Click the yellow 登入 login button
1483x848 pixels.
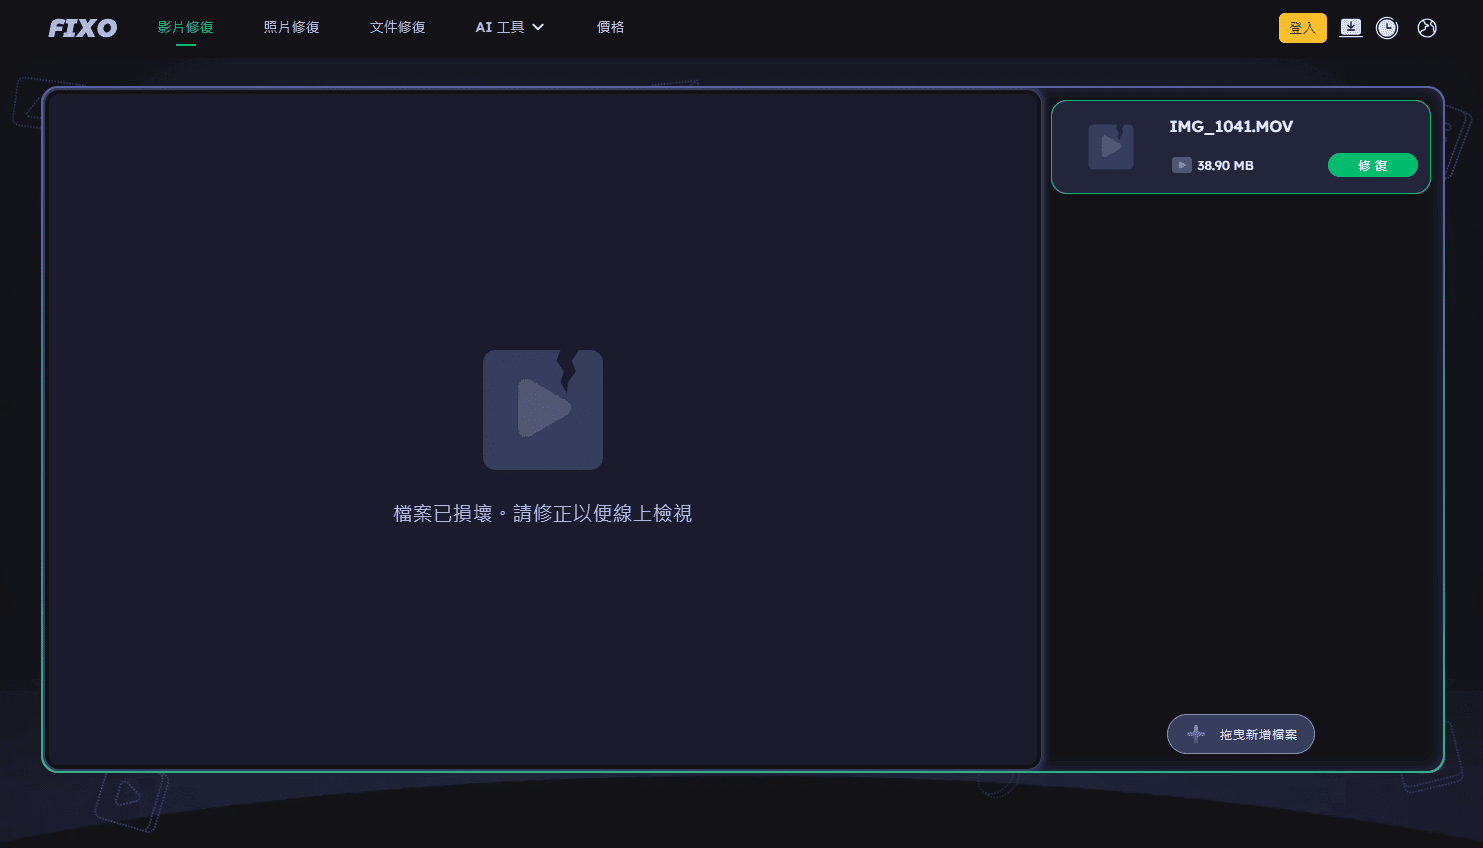(x=1302, y=27)
